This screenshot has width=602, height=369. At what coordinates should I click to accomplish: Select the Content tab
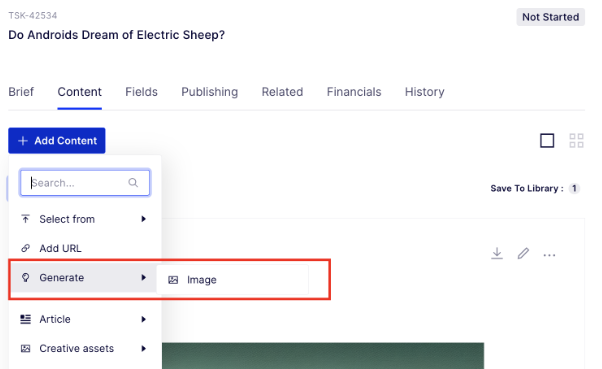[79, 92]
